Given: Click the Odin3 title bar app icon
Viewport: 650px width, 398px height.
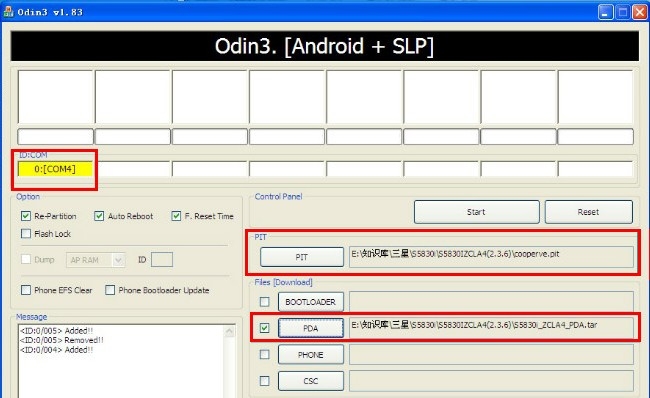Looking at the screenshot, I should pyautogui.click(x=8, y=12).
